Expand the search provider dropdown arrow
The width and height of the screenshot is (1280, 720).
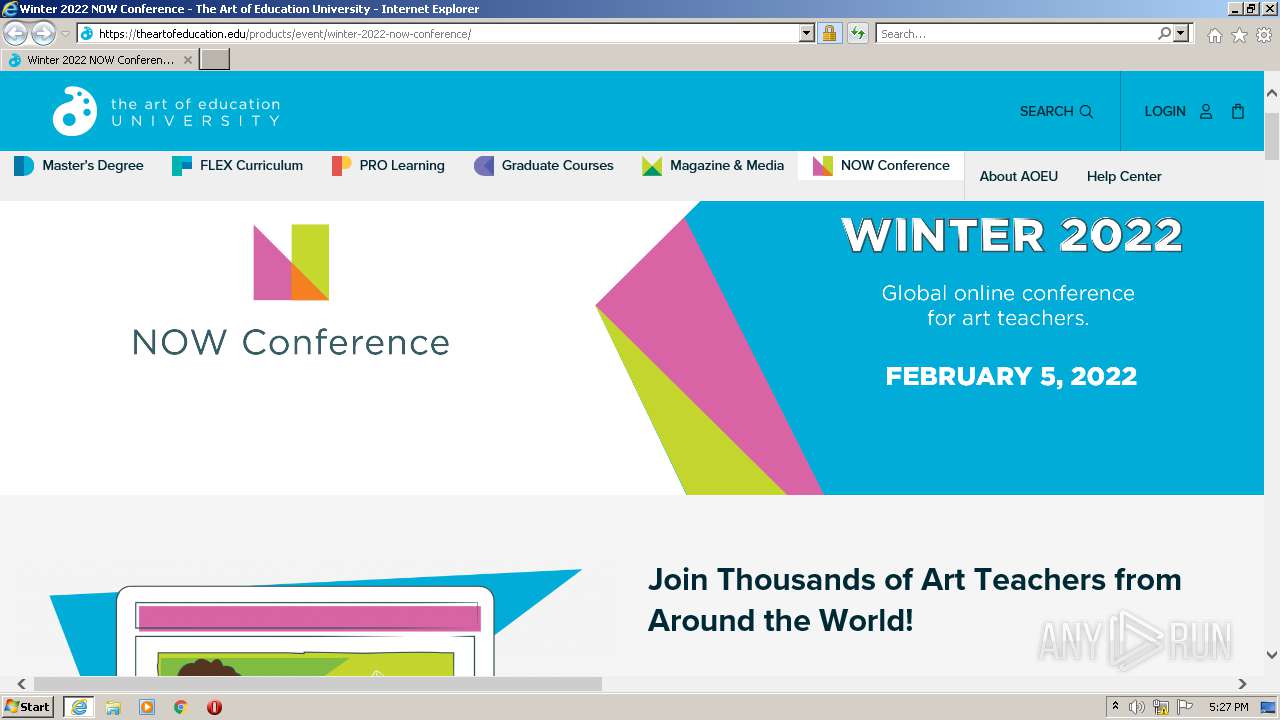[1181, 33]
